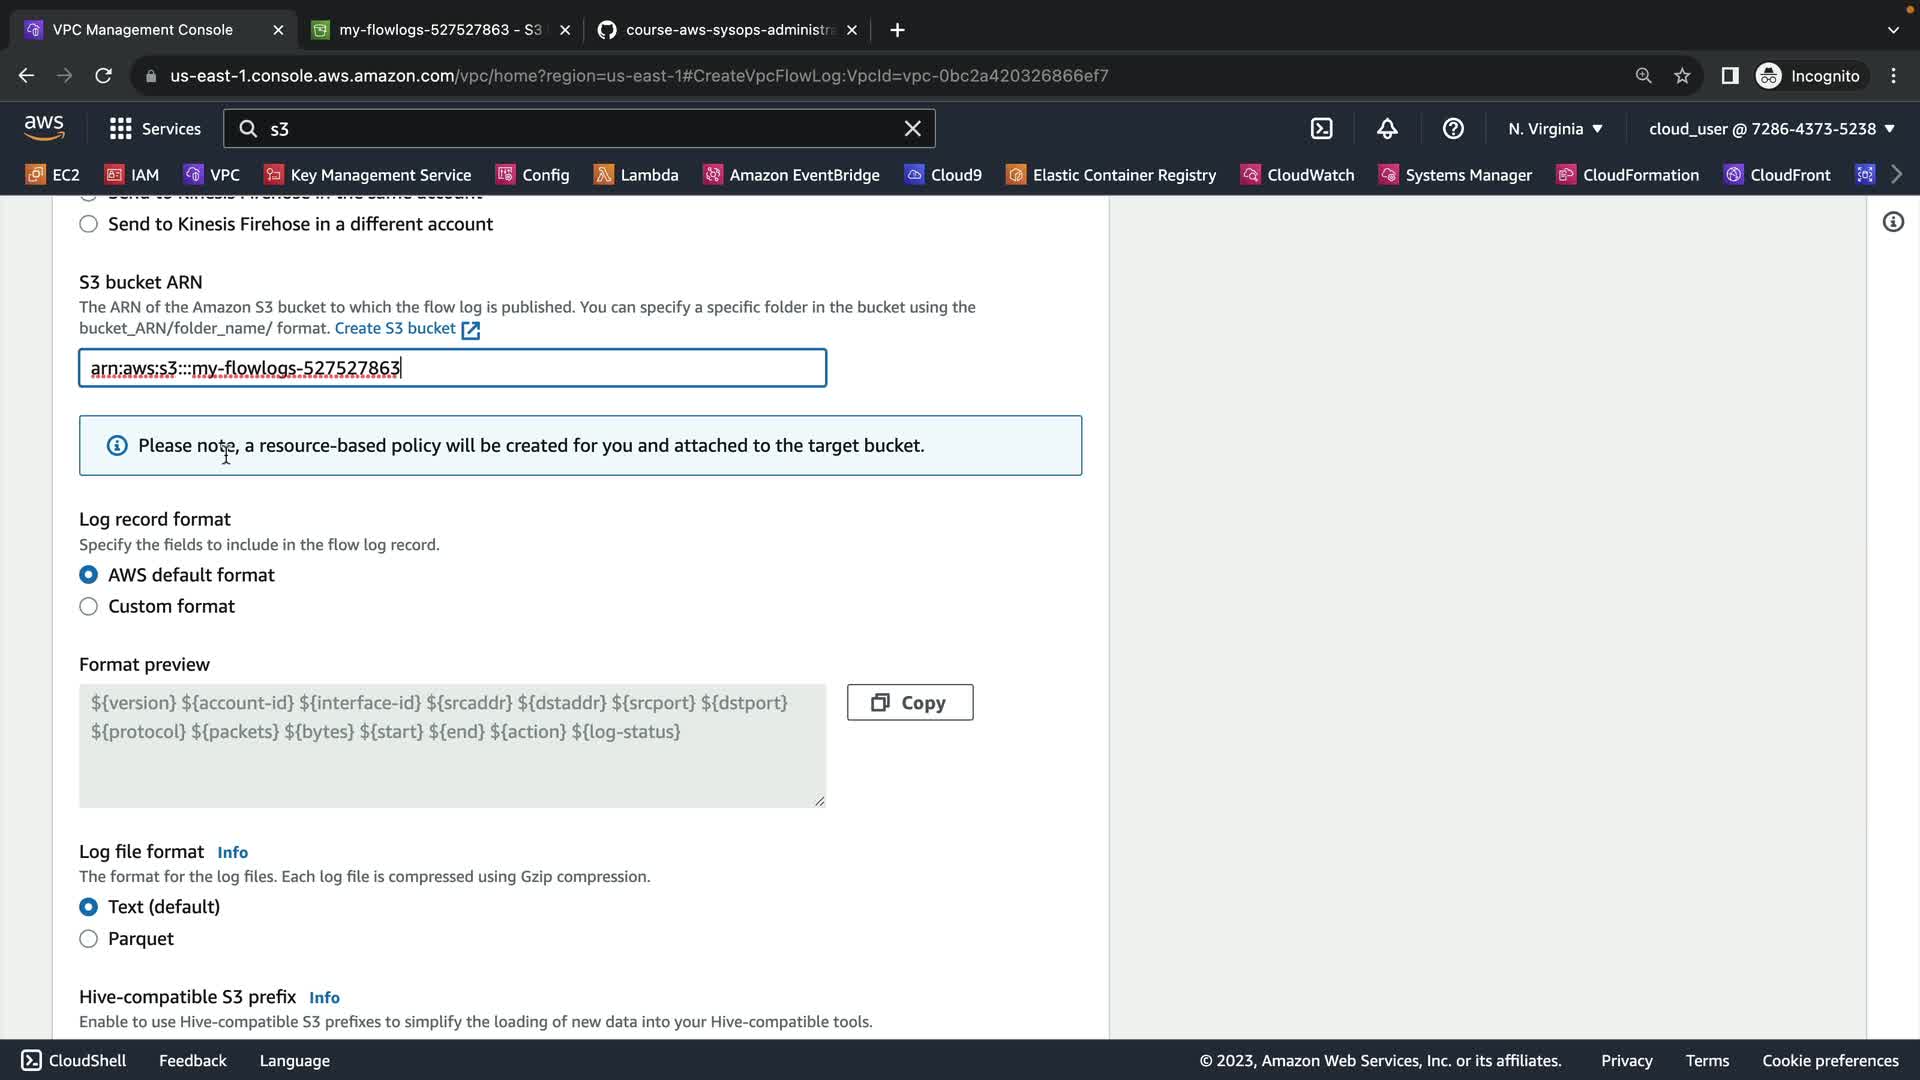Open the help question mark icon
1920x1080 pixels.
click(x=1453, y=129)
